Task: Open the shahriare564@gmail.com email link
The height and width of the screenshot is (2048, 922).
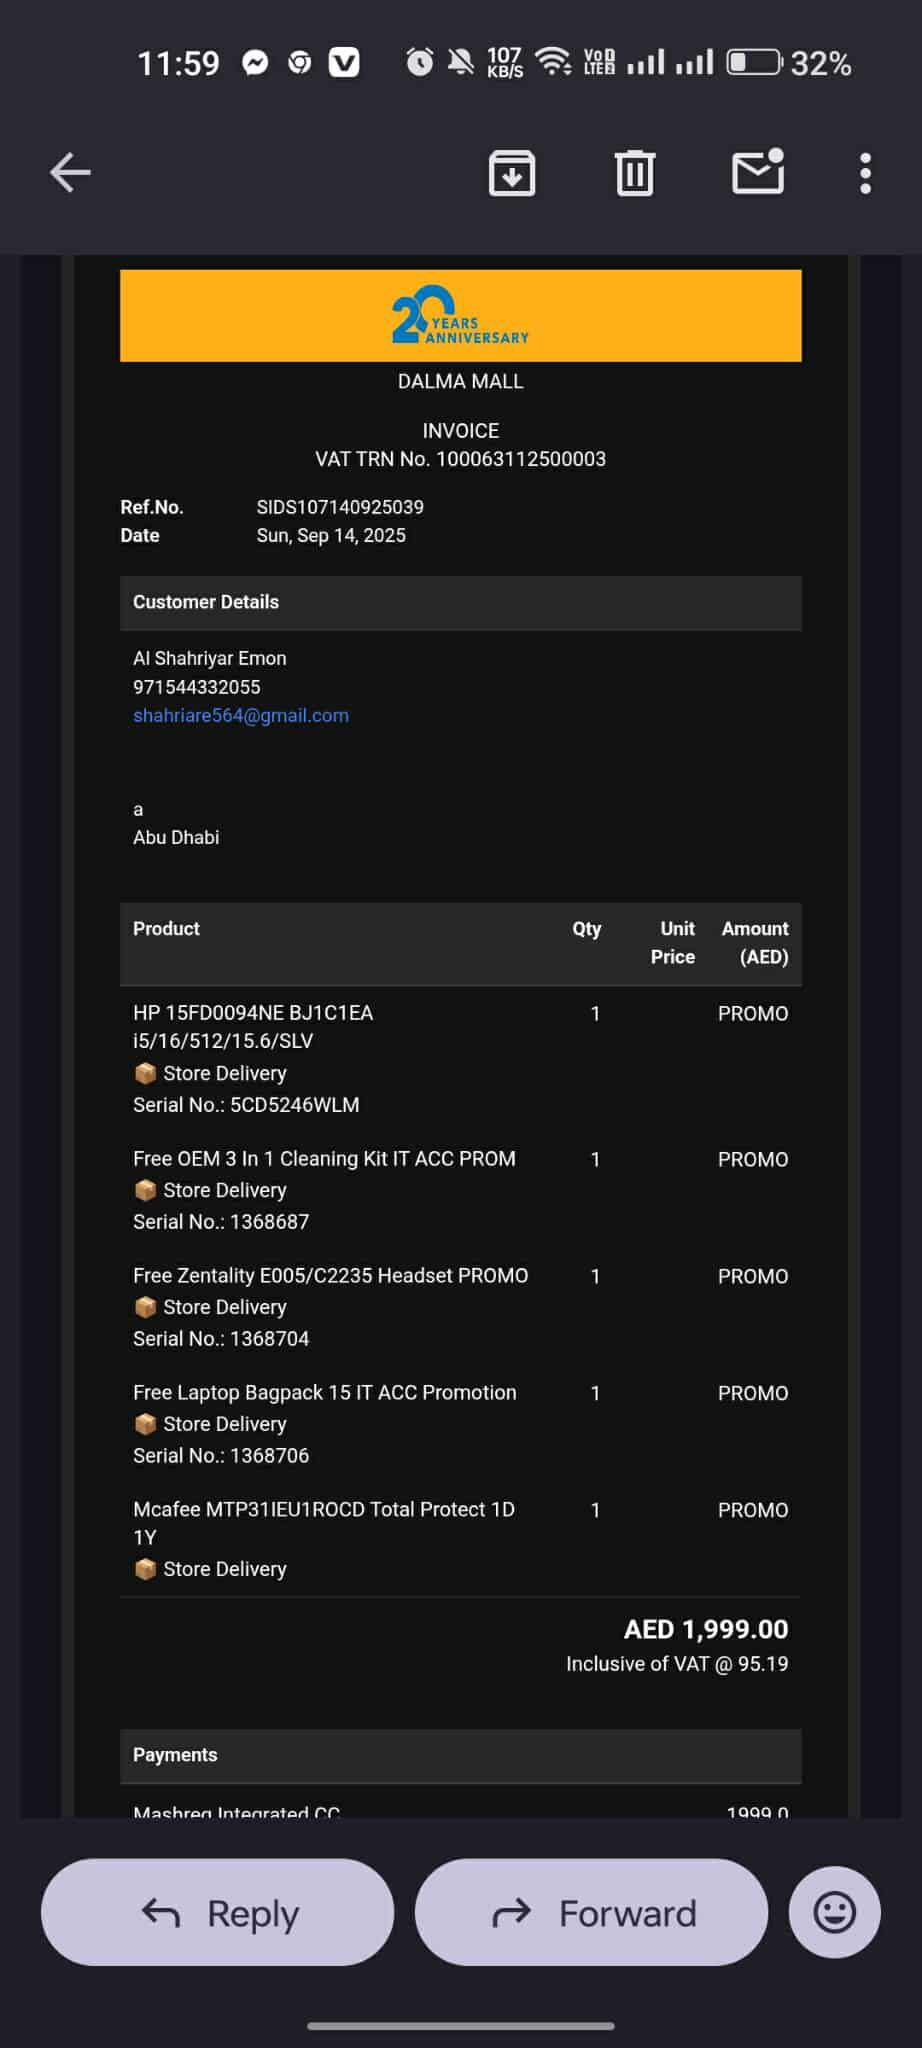Action: (241, 716)
